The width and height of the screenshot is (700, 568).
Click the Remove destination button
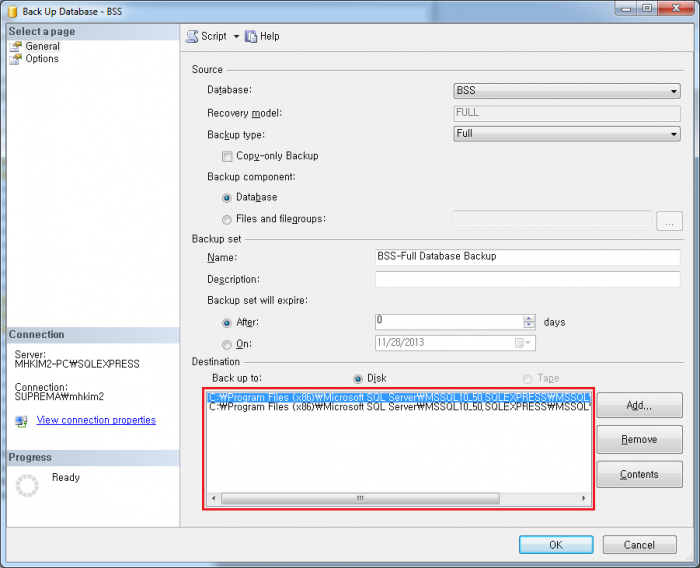coord(639,440)
